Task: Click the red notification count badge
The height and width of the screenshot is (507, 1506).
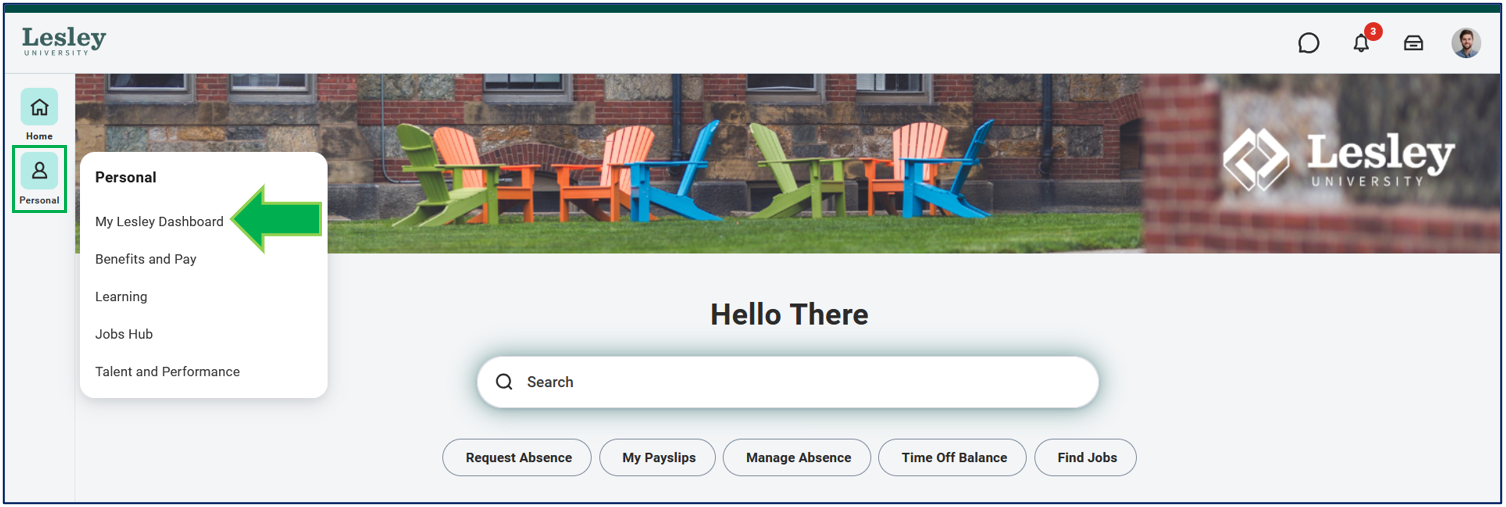Action: click(1373, 32)
